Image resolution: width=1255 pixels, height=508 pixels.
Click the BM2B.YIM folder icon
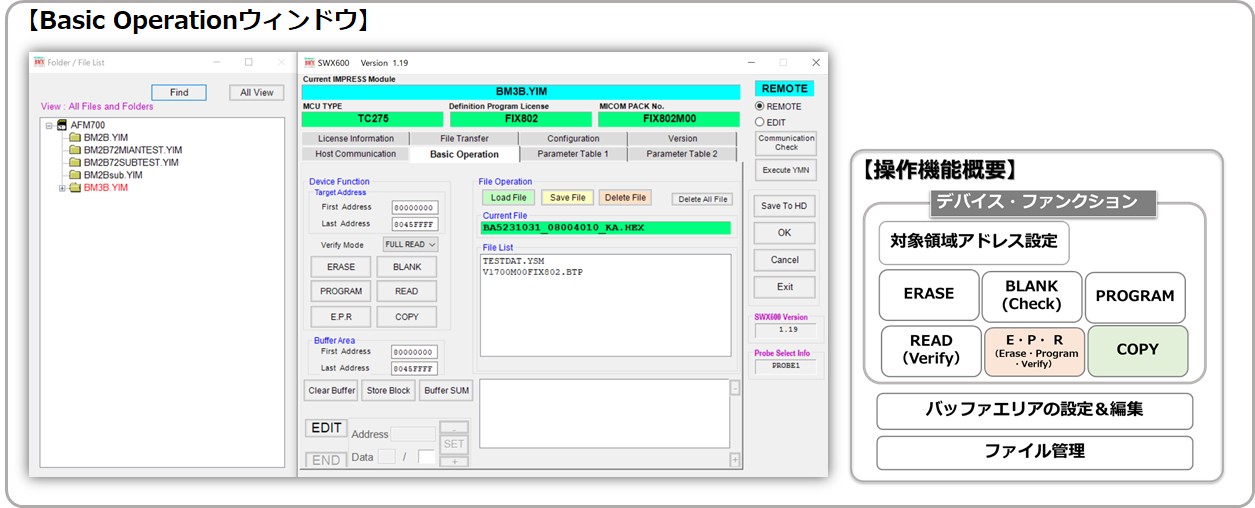coord(74,138)
